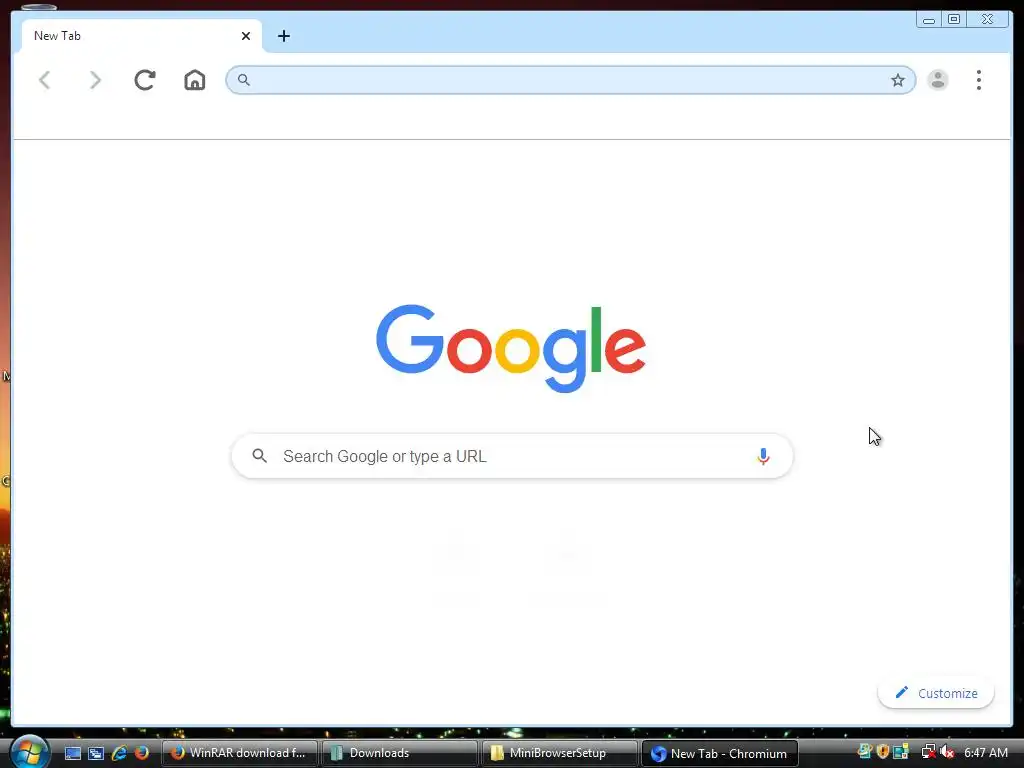Image resolution: width=1024 pixels, height=768 pixels.
Task: Click Switch between windows quick launch icon
Action: pos(96,753)
